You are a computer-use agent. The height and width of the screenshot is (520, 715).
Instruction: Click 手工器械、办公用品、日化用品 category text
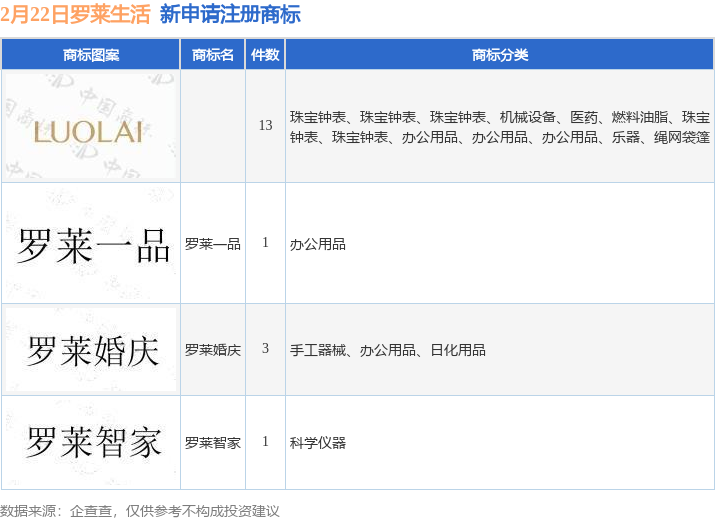pos(388,350)
